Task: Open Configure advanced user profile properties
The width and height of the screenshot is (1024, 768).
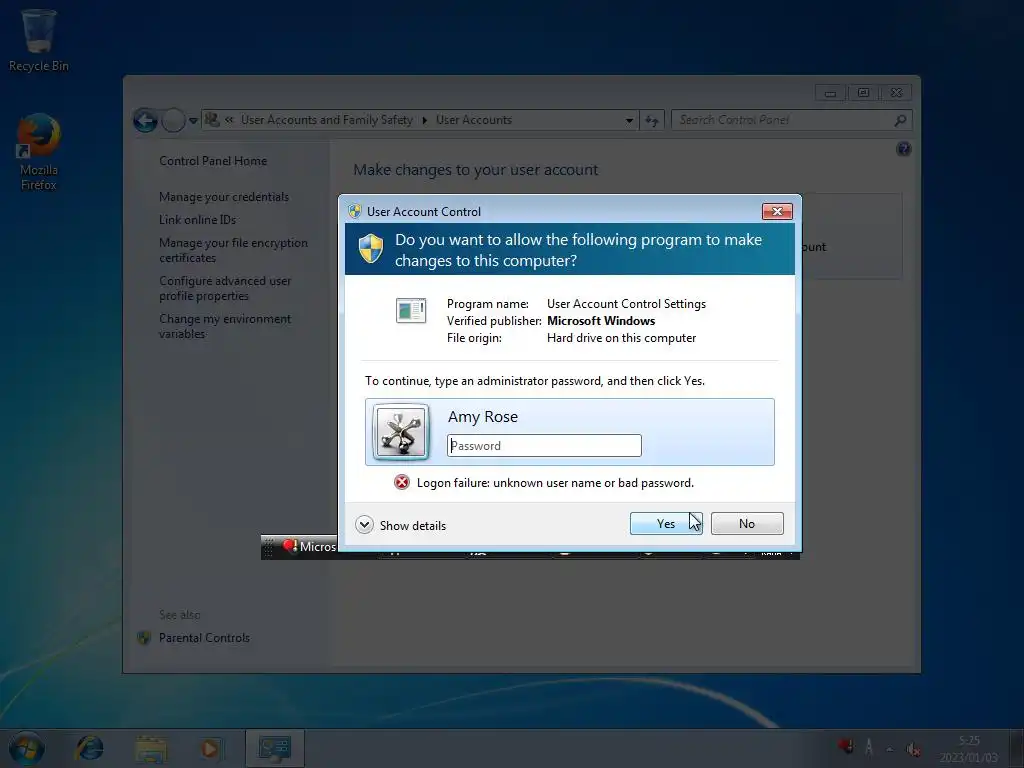Action: click(225, 288)
